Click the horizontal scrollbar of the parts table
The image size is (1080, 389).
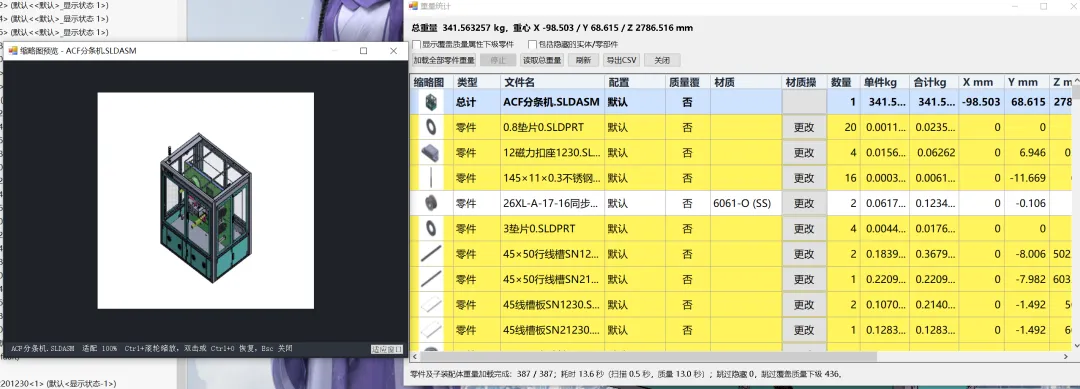740,357
